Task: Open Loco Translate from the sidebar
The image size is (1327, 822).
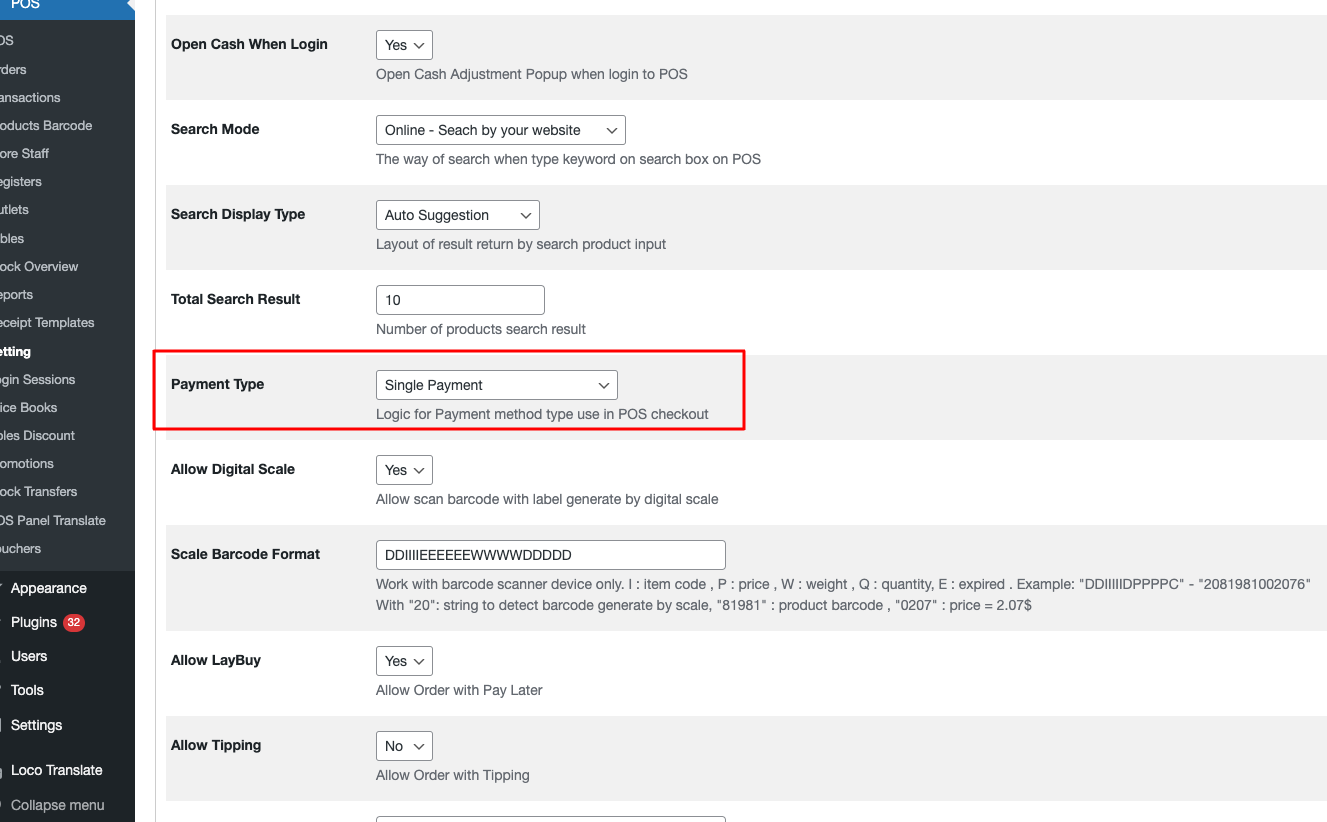Action: pos(56,770)
